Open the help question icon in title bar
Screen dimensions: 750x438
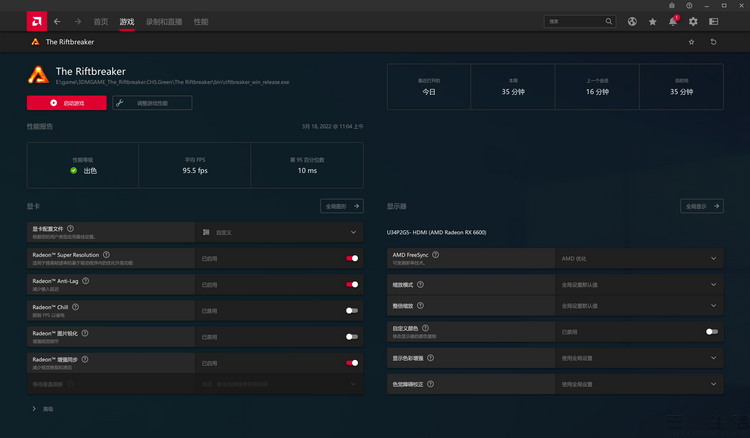[689, 5]
